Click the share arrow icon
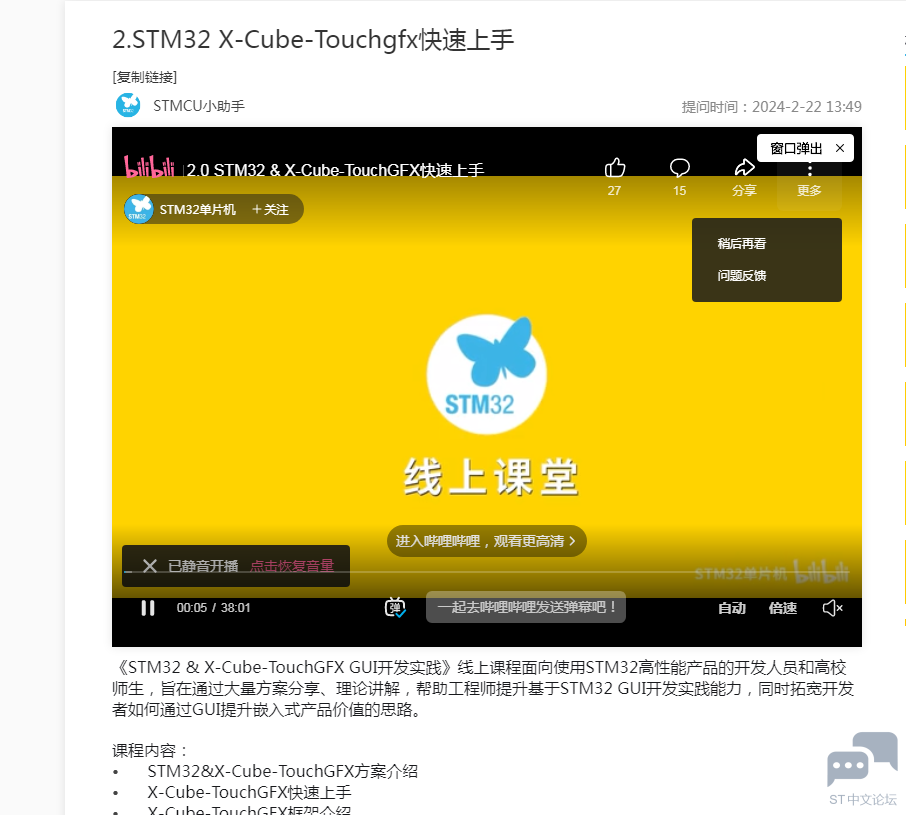 744,168
